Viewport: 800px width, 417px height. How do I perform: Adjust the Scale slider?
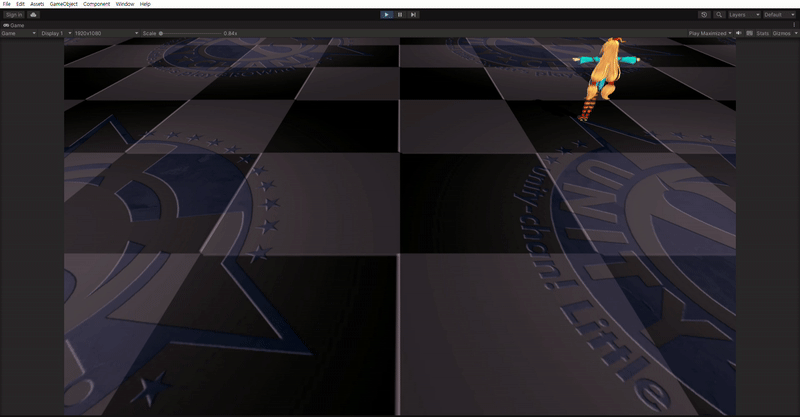[191, 33]
